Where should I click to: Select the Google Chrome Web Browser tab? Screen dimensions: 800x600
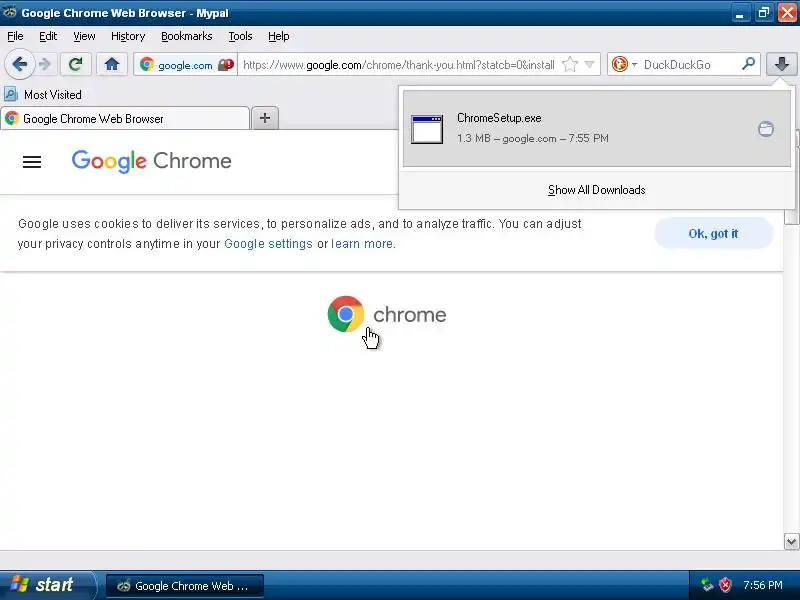click(125, 119)
